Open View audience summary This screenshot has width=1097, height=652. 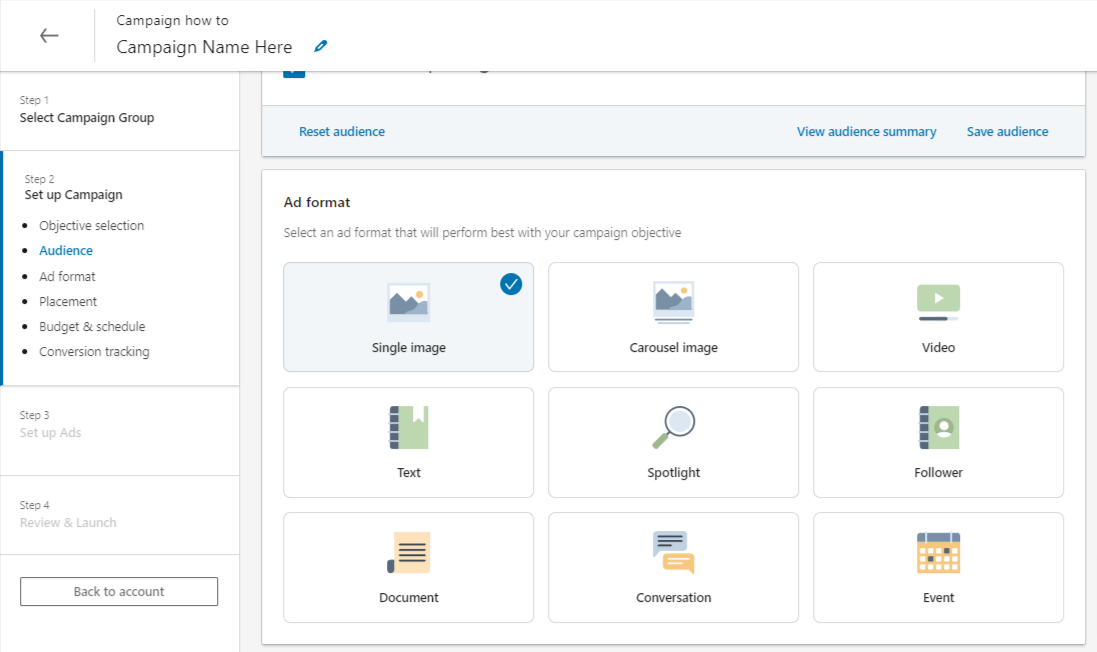pyautogui.click(x=866, y=132)
